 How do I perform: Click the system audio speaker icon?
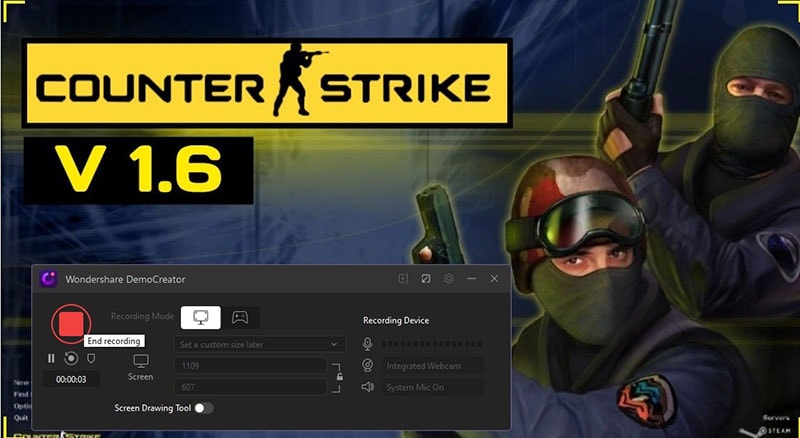click(x=367, y=387)
